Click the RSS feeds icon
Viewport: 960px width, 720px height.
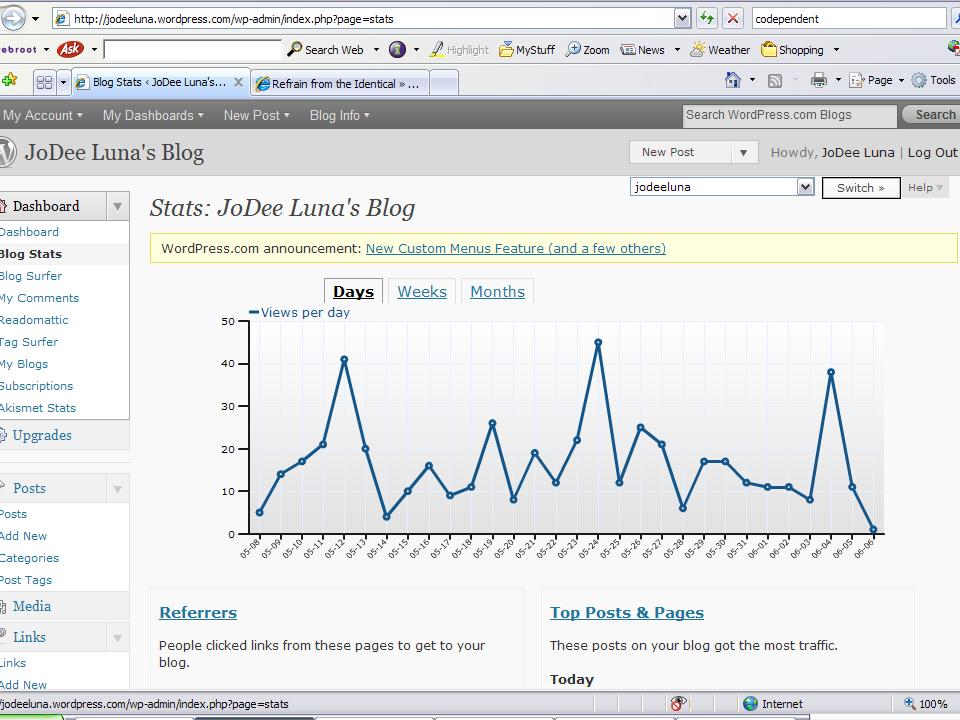(x=775, y=80)
